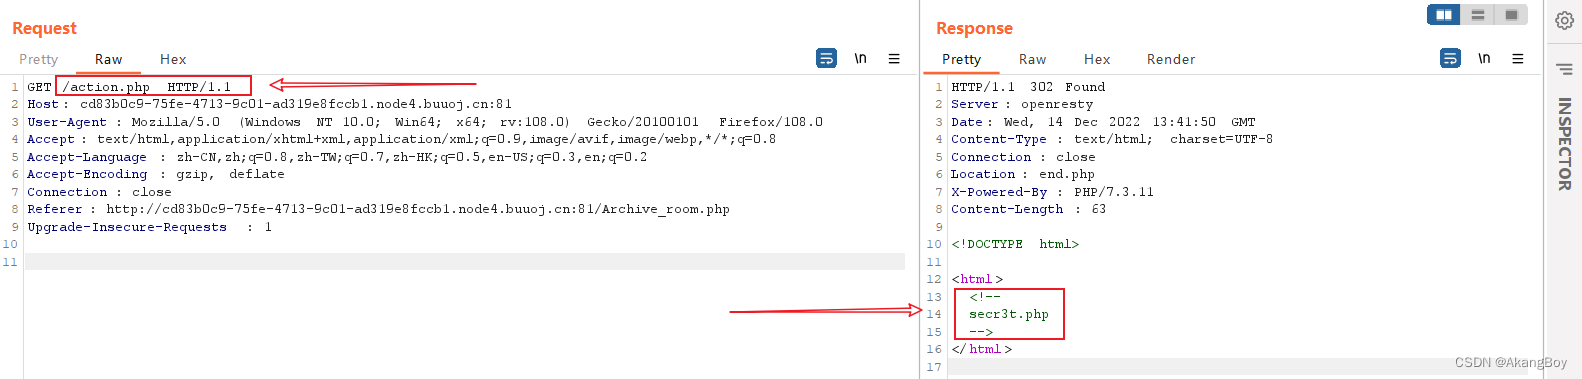Click the GET /action.php request line
1582x379 pixels.
[x=129, y=87]
